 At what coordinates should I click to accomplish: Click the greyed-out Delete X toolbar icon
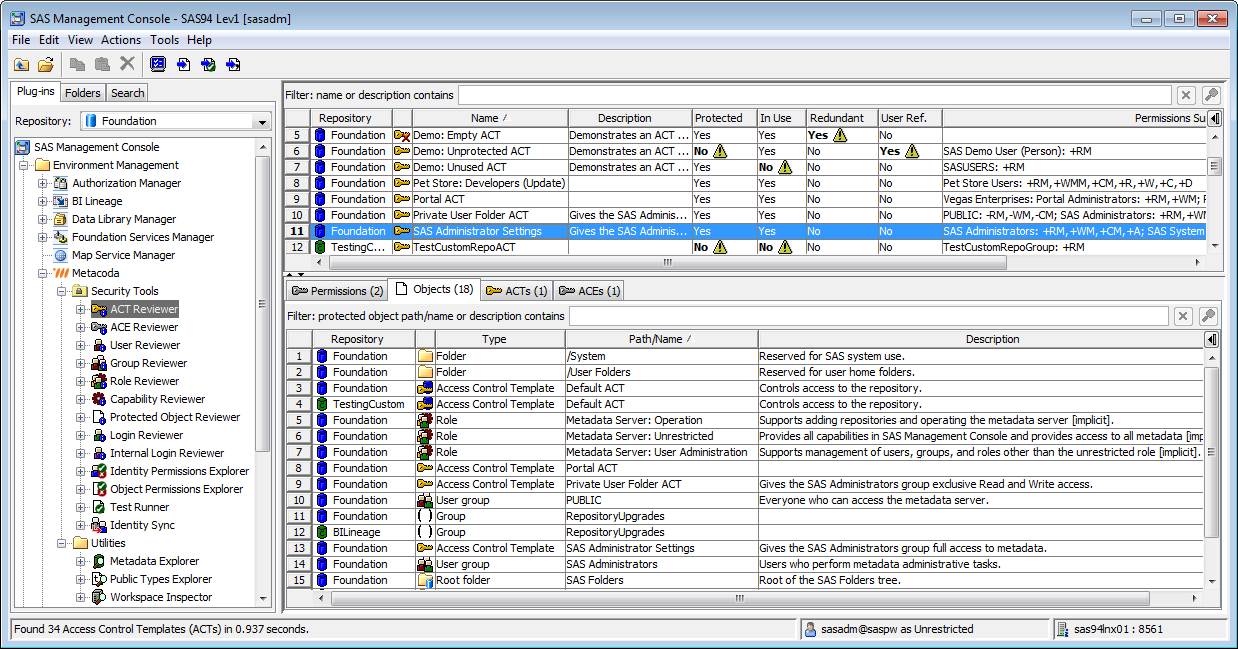click(127, 64)
